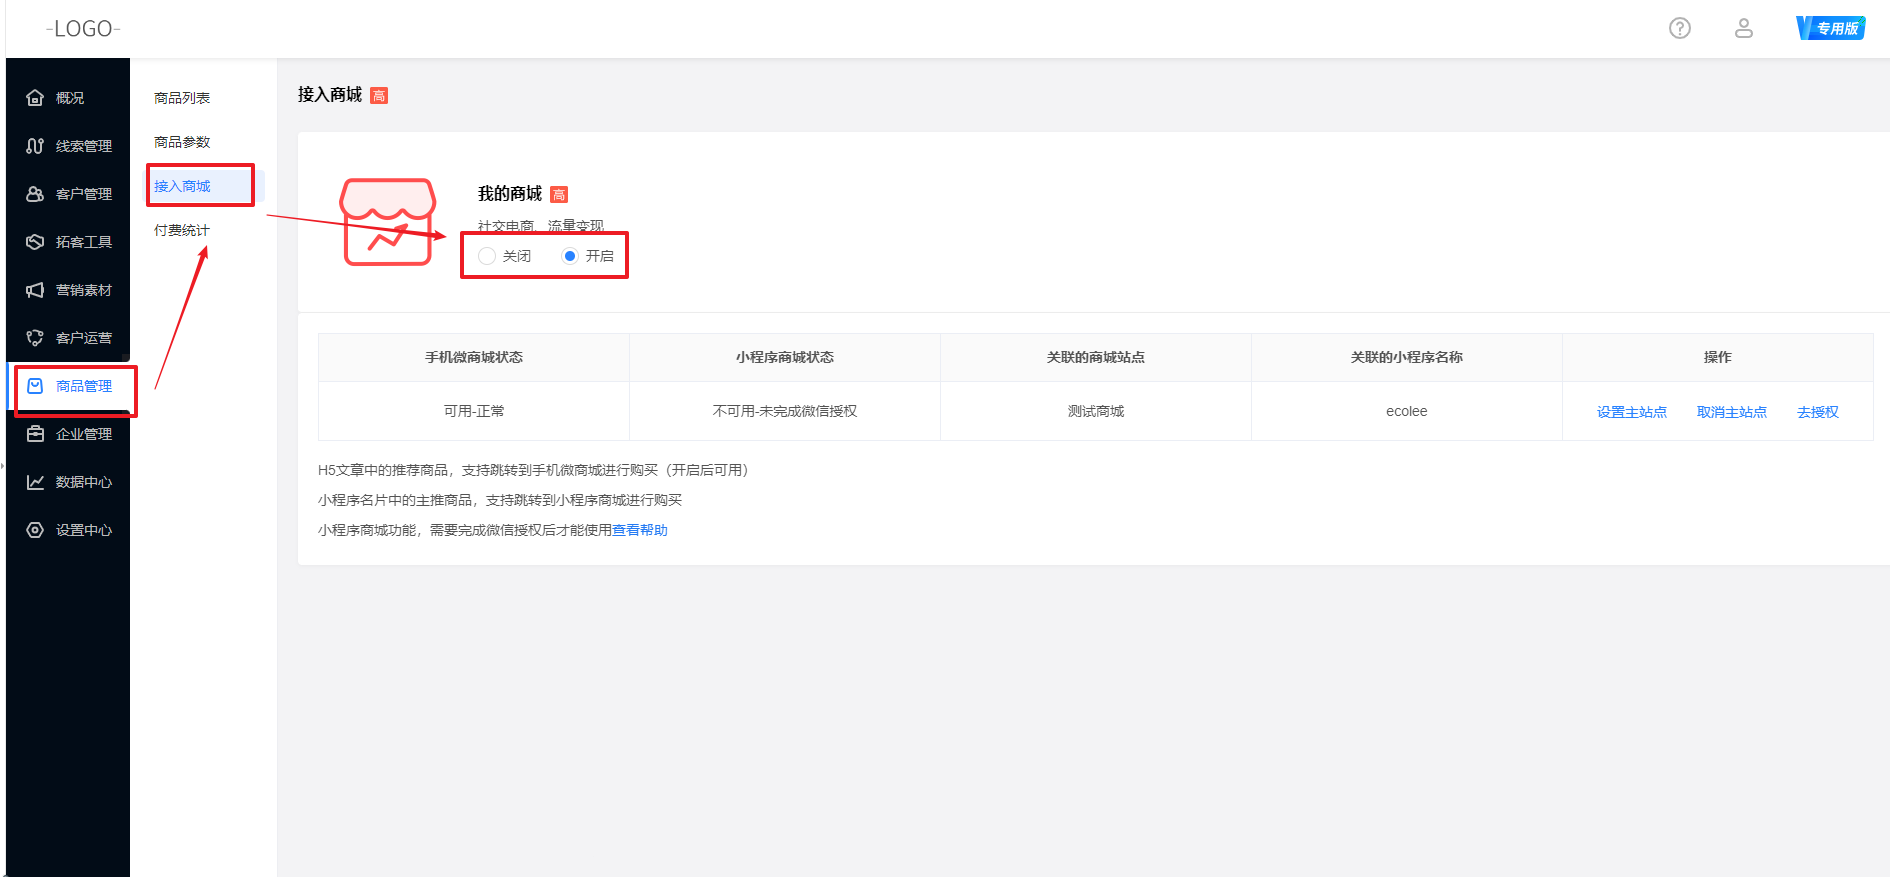Click the 营销素材 megaphone icon

pyautogui.click(x=35, y=290)
